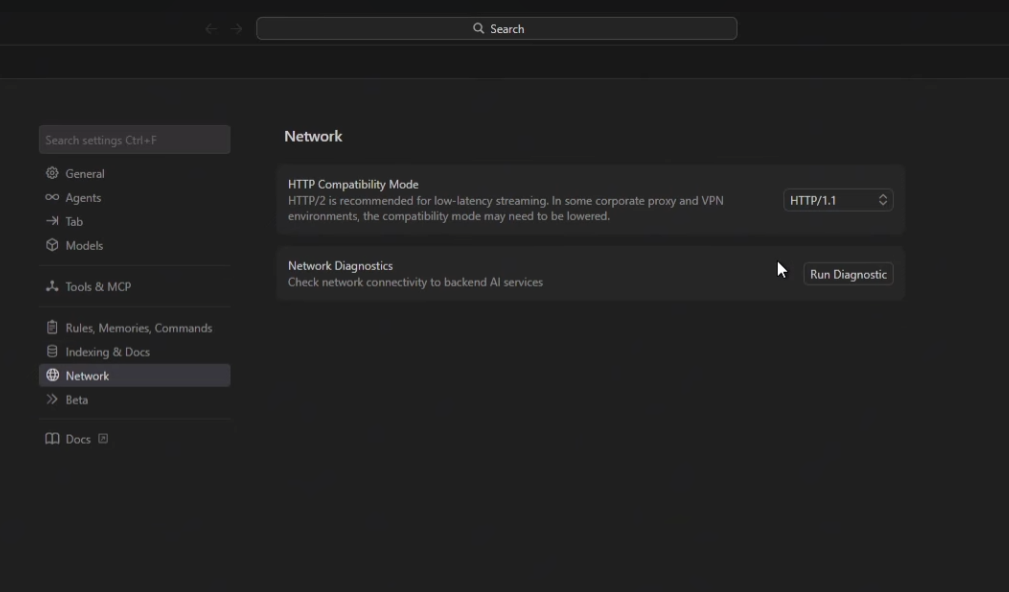Go back using the left arrow
Image resolution: width=1009 pixels, height=592 pixels.
tap(210, 29)
